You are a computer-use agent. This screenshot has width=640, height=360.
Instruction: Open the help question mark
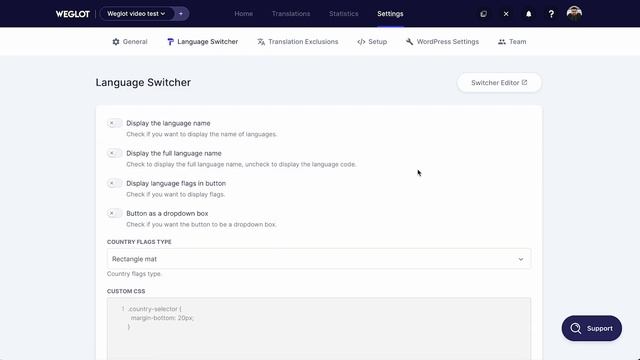pos(551,14)
